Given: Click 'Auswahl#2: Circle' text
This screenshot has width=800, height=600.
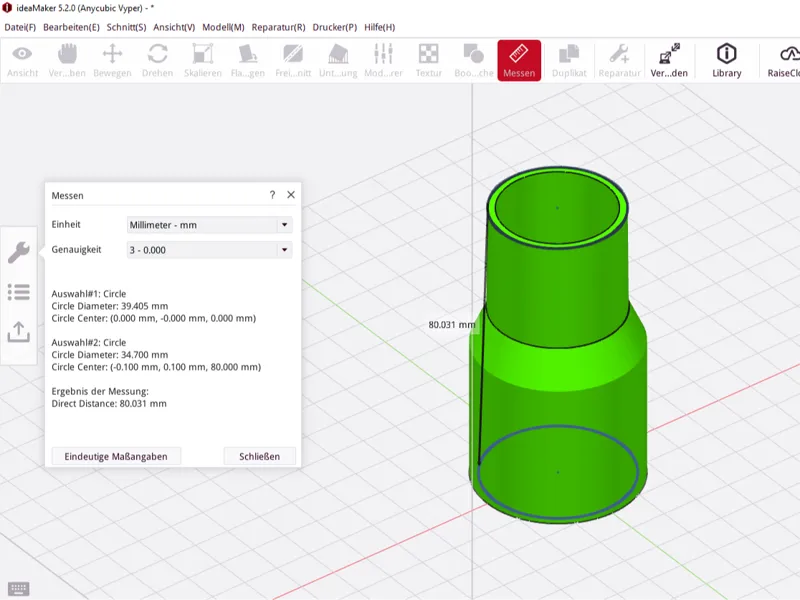Looking at the screenshot, I should tap(89, 342).
